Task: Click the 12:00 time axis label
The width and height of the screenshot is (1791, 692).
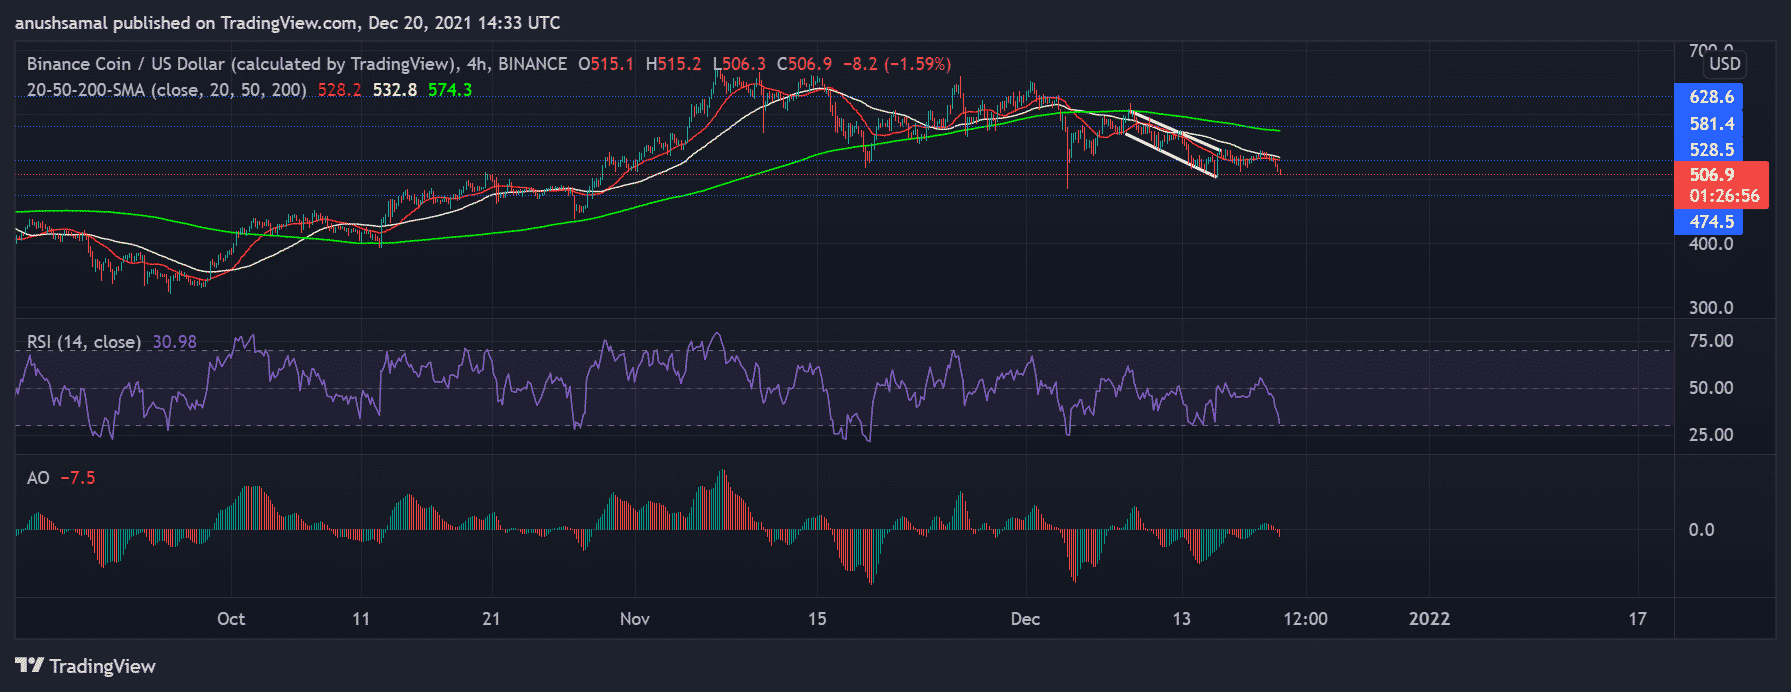Action: pos(1305,619)
